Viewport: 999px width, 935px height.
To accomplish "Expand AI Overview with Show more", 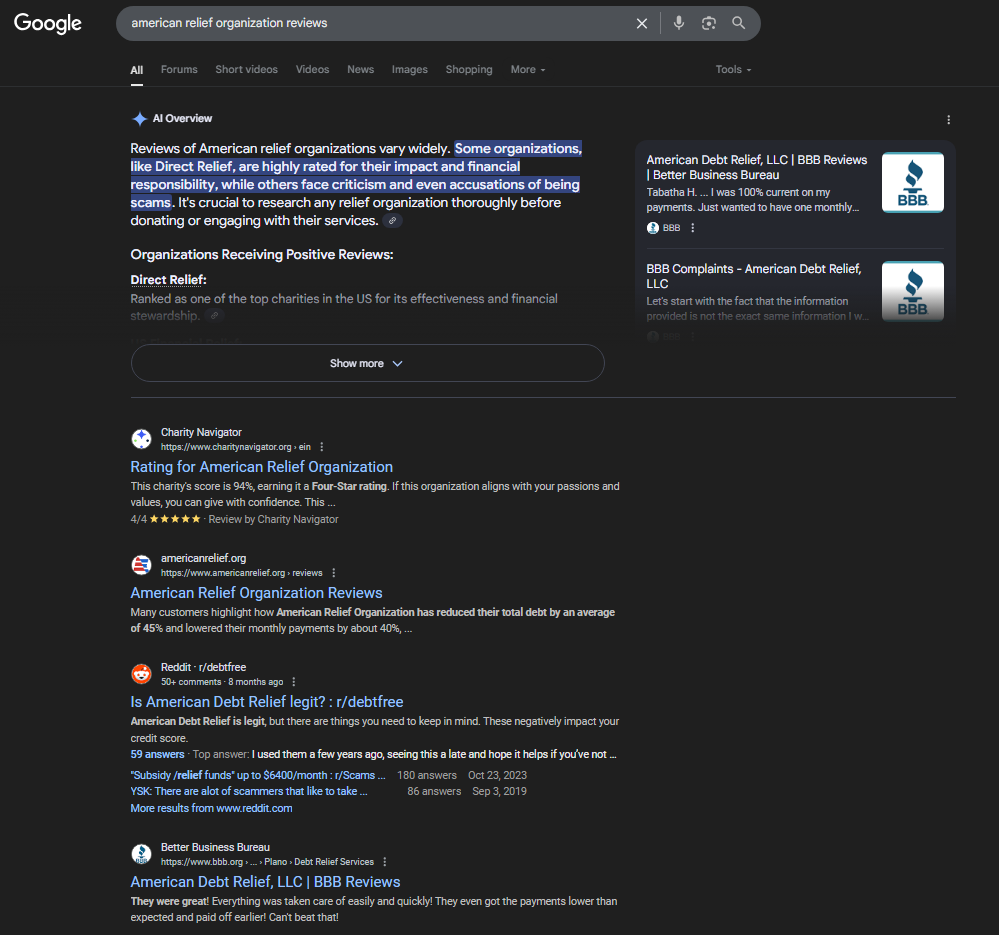I will (367, 363).
